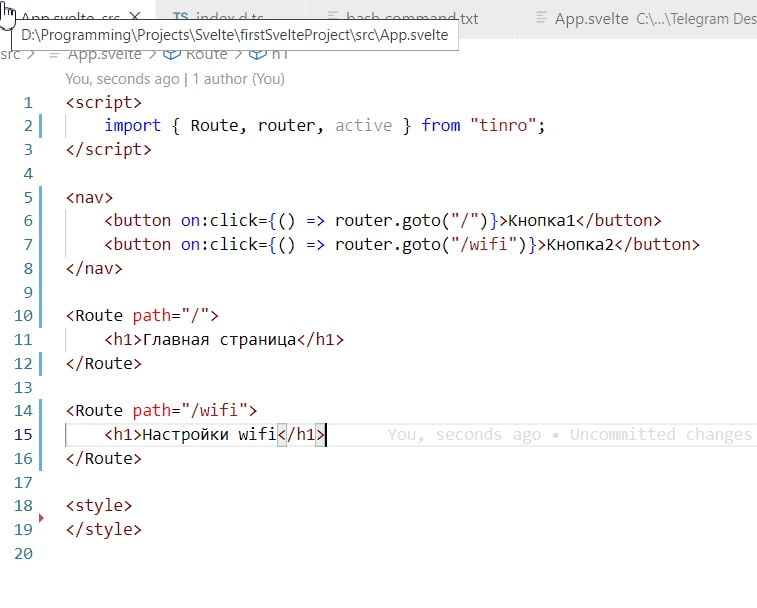Click router.goto("/") on line 6

[412, 221]
